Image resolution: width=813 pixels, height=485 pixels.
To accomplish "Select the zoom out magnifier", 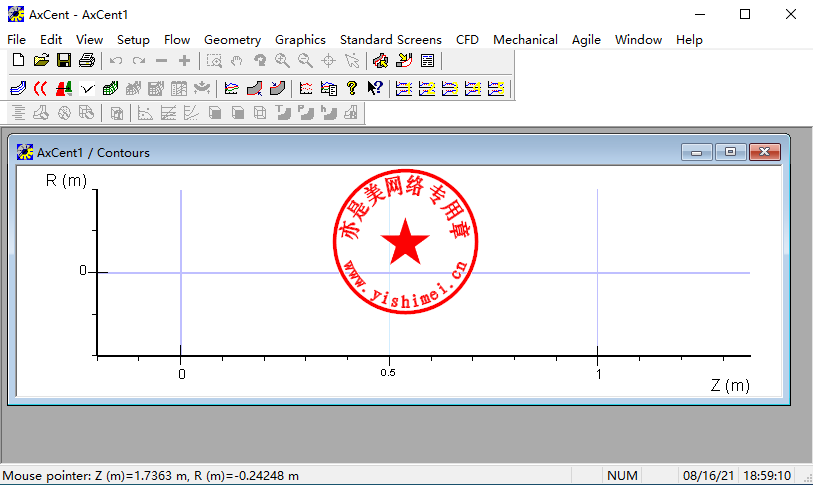I will tap(305, 61).
